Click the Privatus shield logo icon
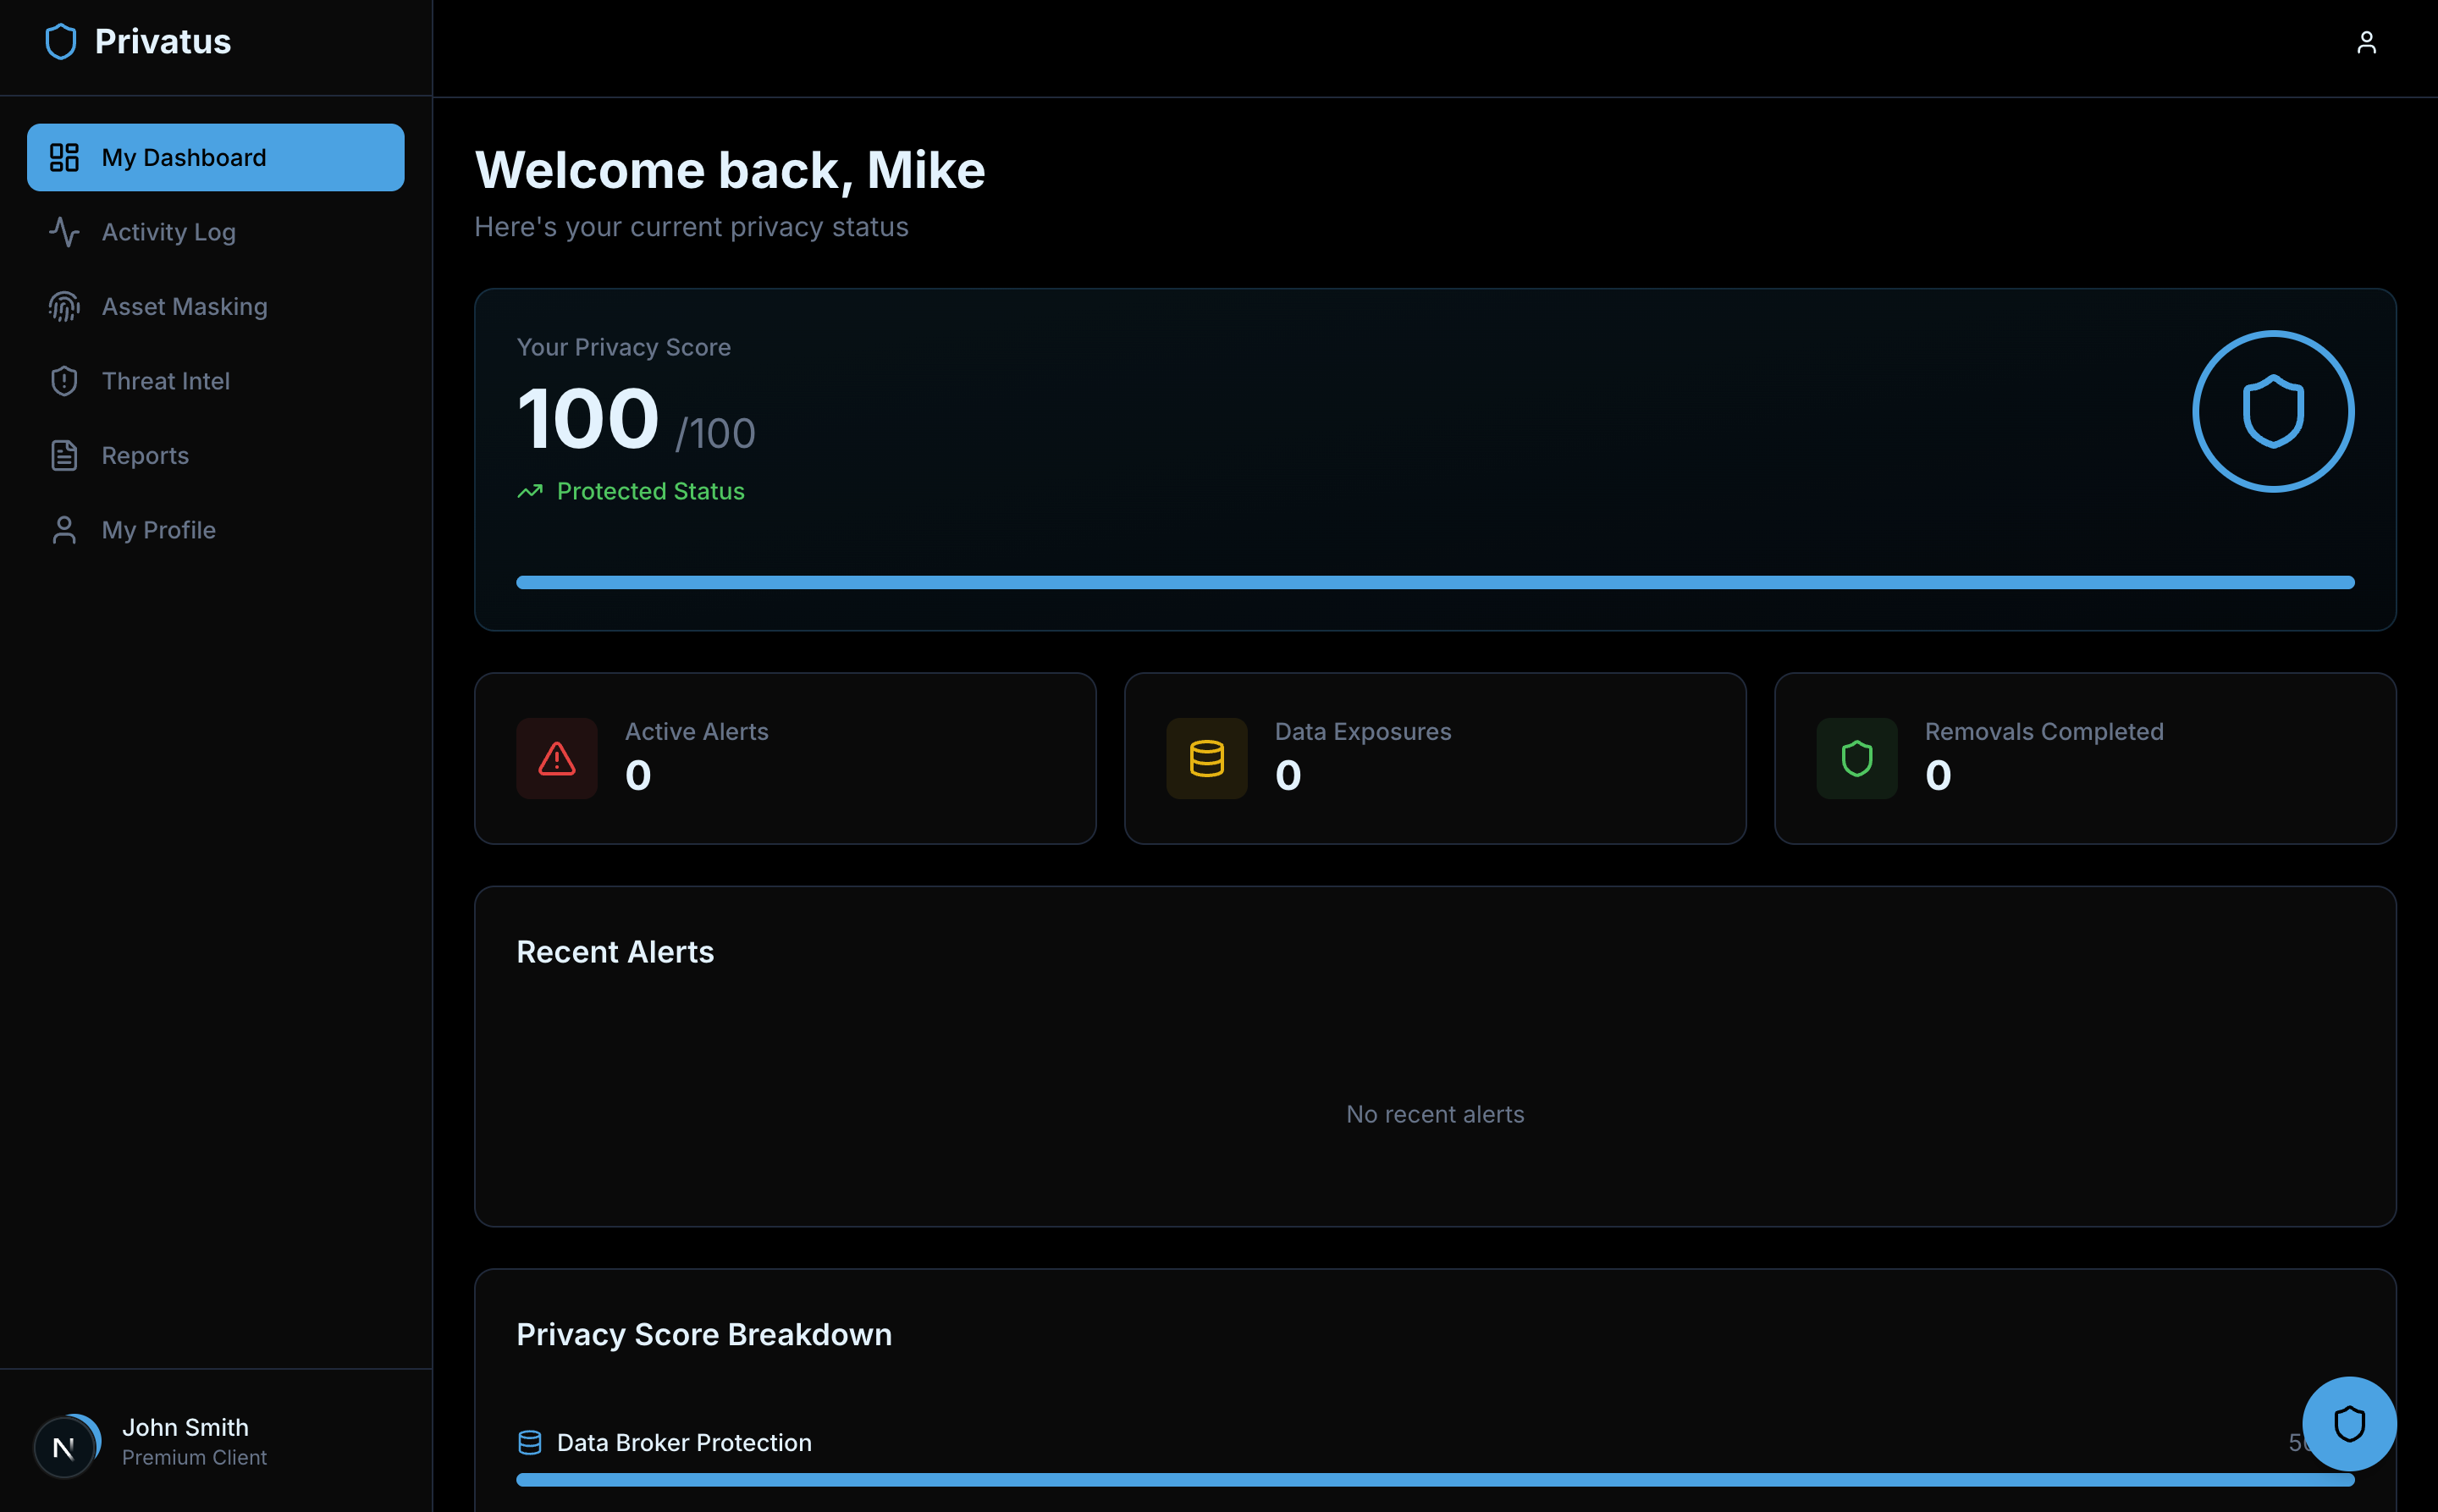Screen dimensions: 2438x1512 pos(61,42)
